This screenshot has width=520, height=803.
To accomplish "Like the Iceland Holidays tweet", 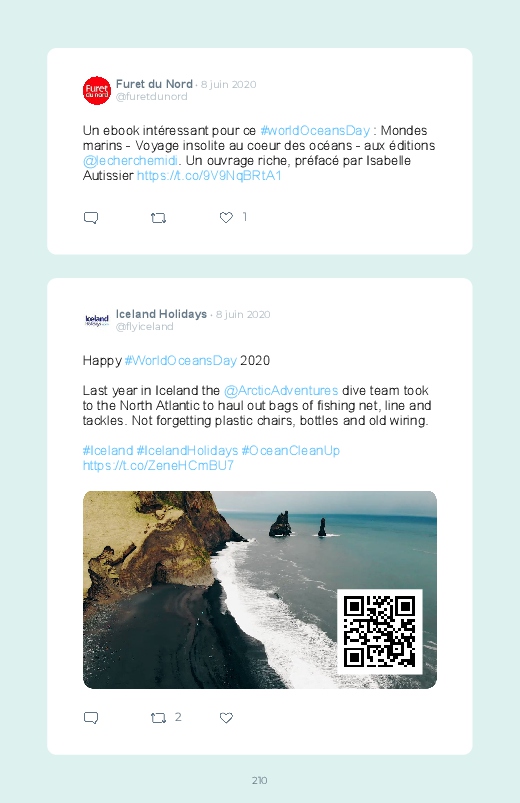I will coord(226,718).
